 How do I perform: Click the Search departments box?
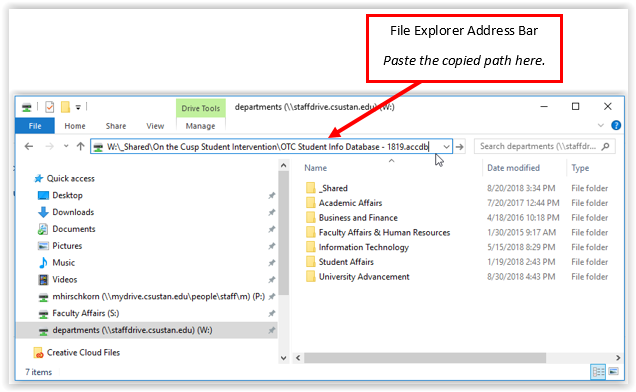pyautogui.click(x=544, y=146)
